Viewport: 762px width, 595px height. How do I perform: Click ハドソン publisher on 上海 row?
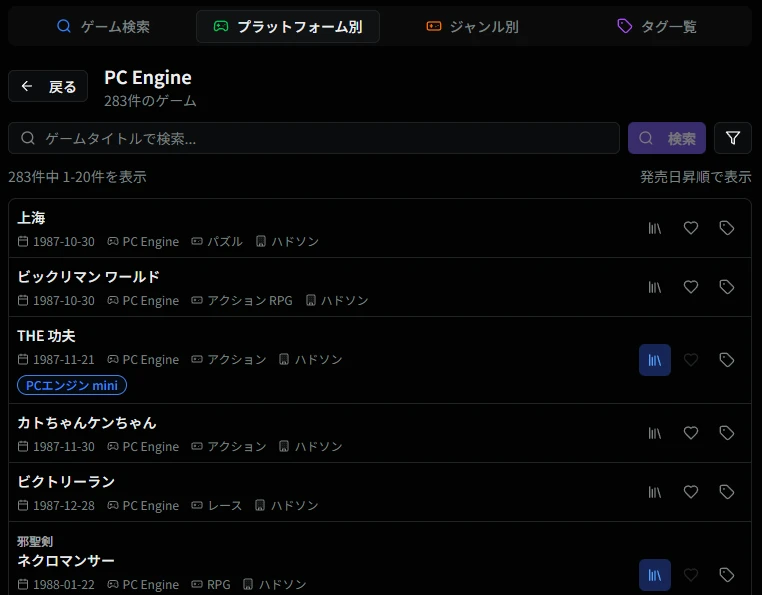(295, 242)
